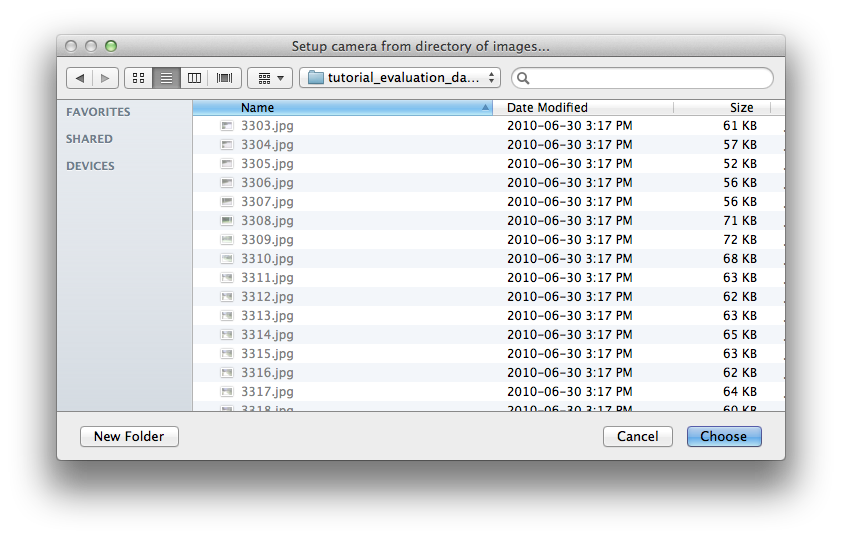Click the 64 KB size of 3317.jpg
Viewport: 842px width, 539px height.
pos(739,392)
